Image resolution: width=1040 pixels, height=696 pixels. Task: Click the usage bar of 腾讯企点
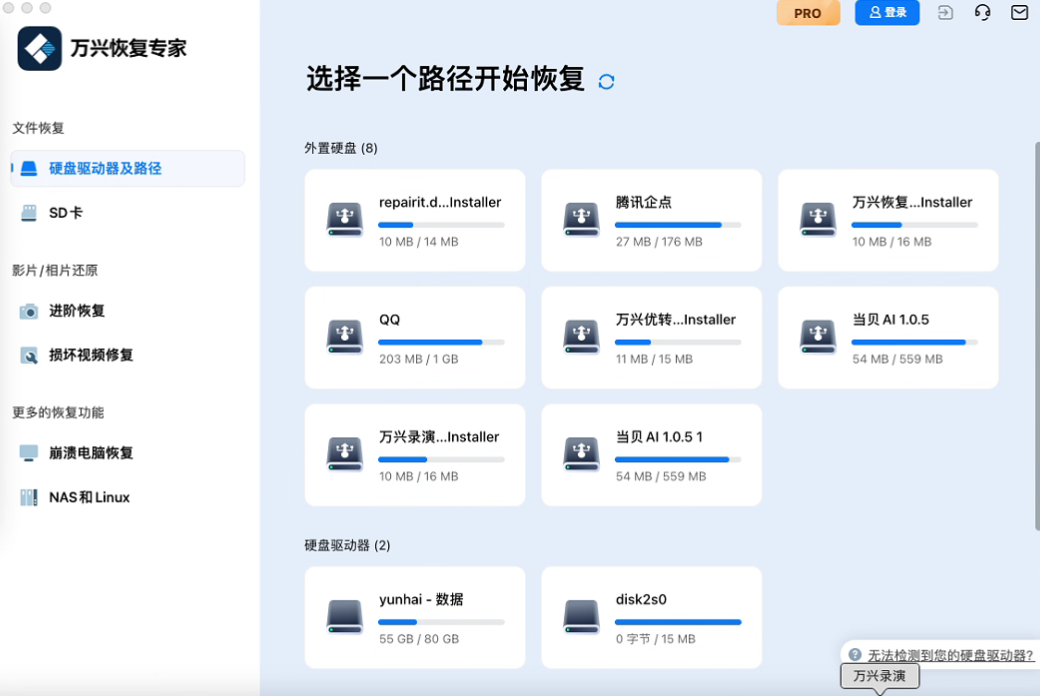pyautogui.click(x=678, y=225)
